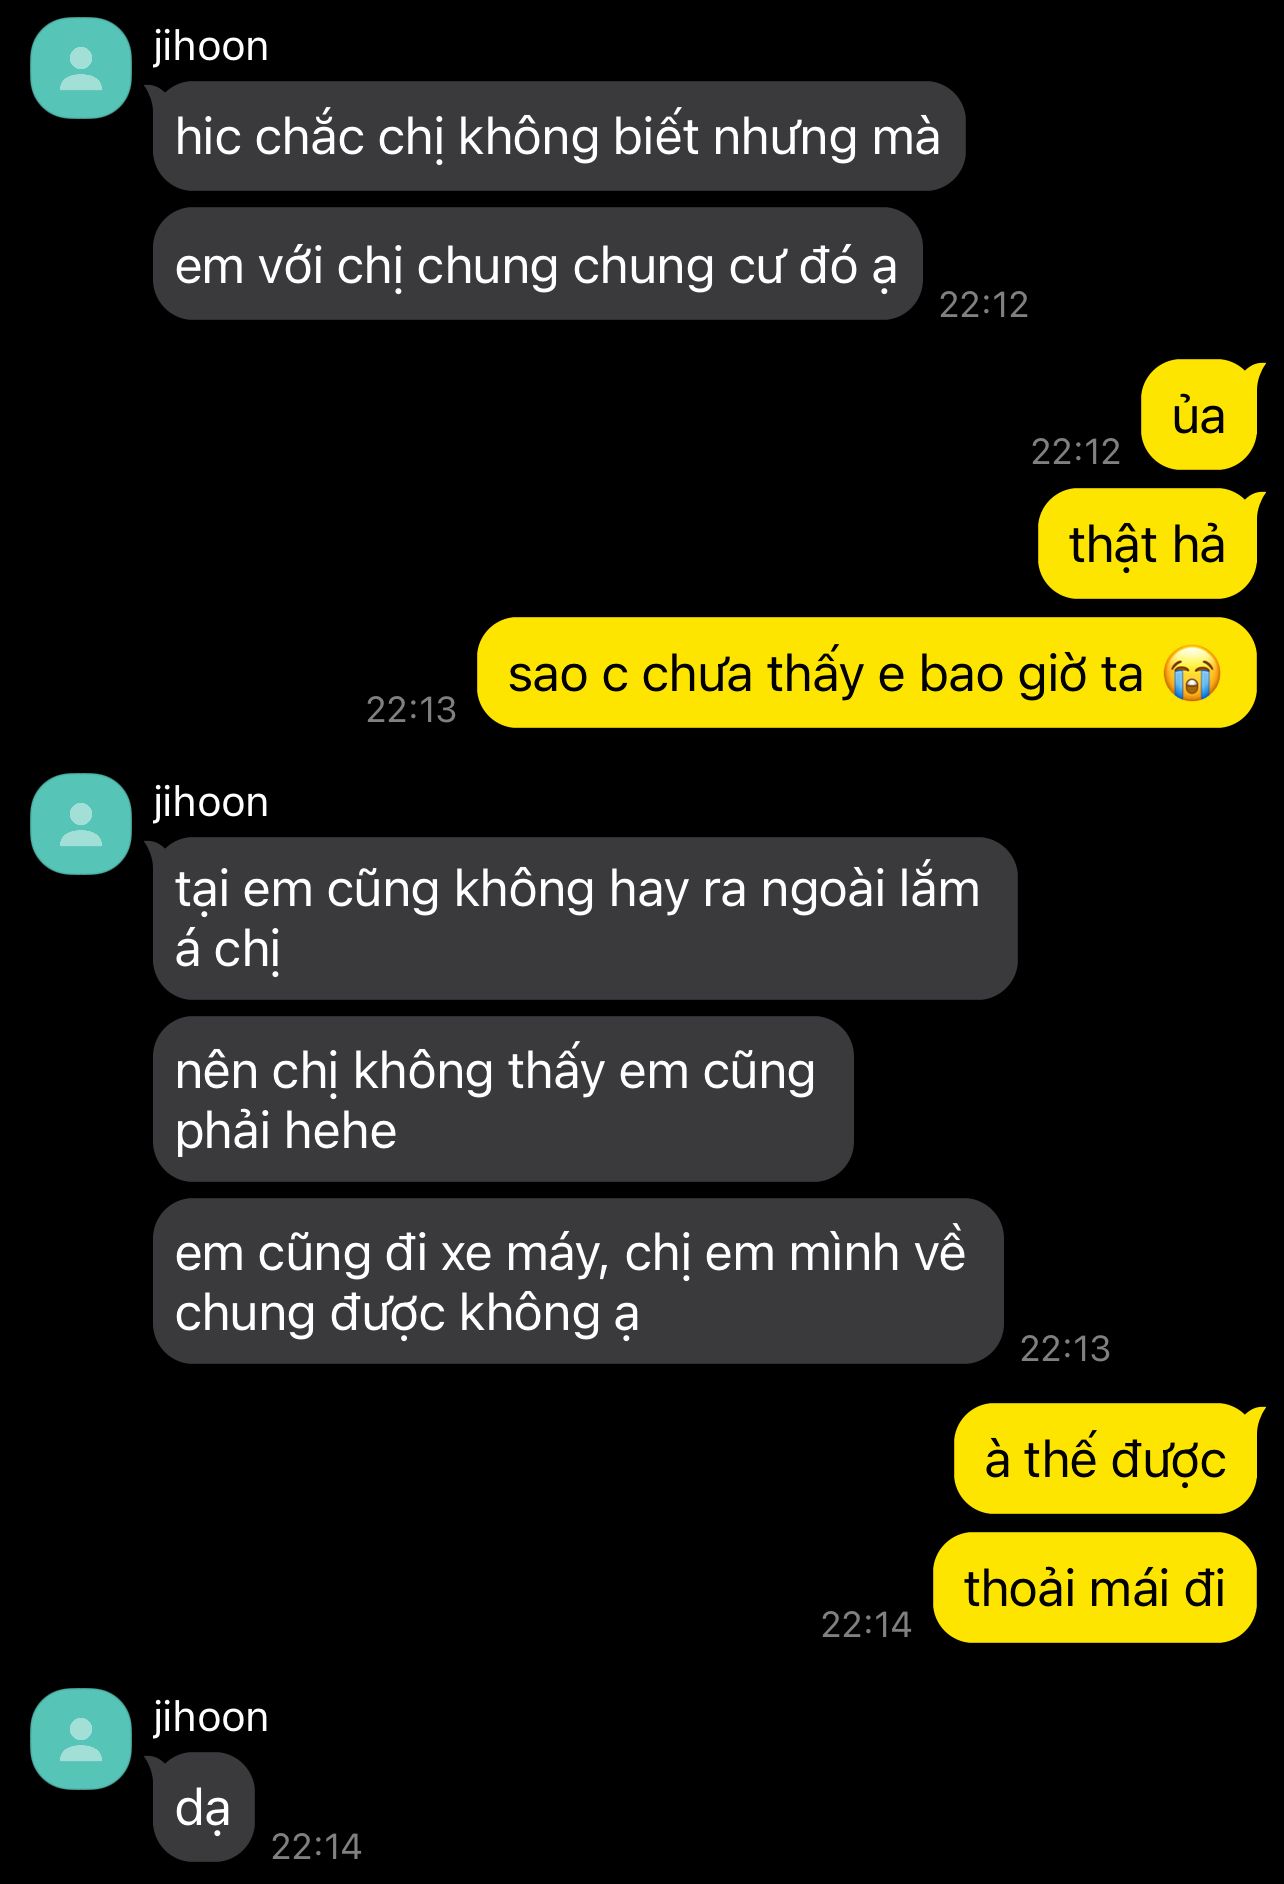
Task: Select the 'thoải mái đi' message bubble
Action: (1095, 1588)
